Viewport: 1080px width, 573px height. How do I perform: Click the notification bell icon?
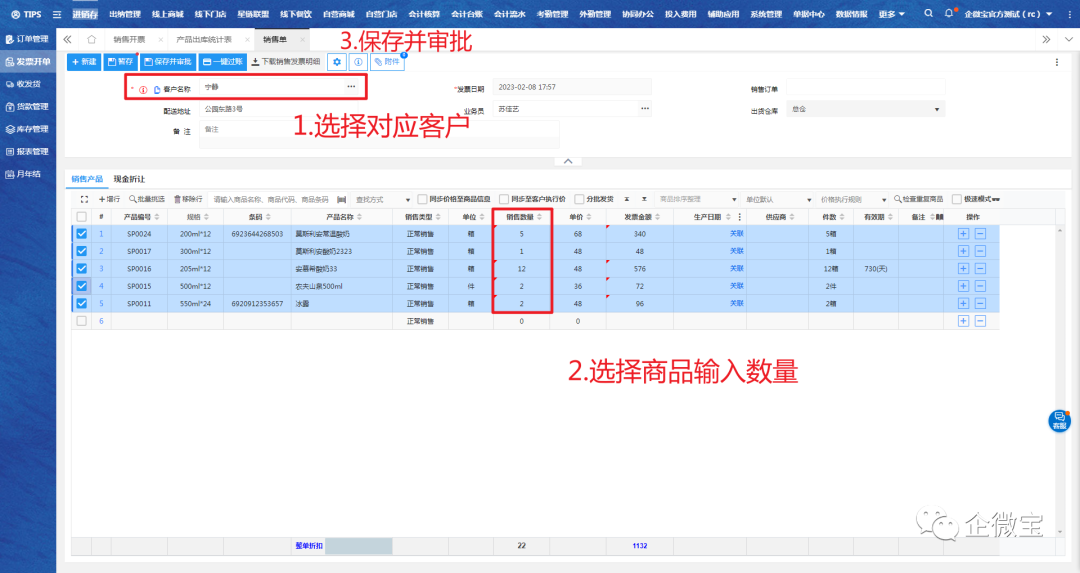point(948,14)
